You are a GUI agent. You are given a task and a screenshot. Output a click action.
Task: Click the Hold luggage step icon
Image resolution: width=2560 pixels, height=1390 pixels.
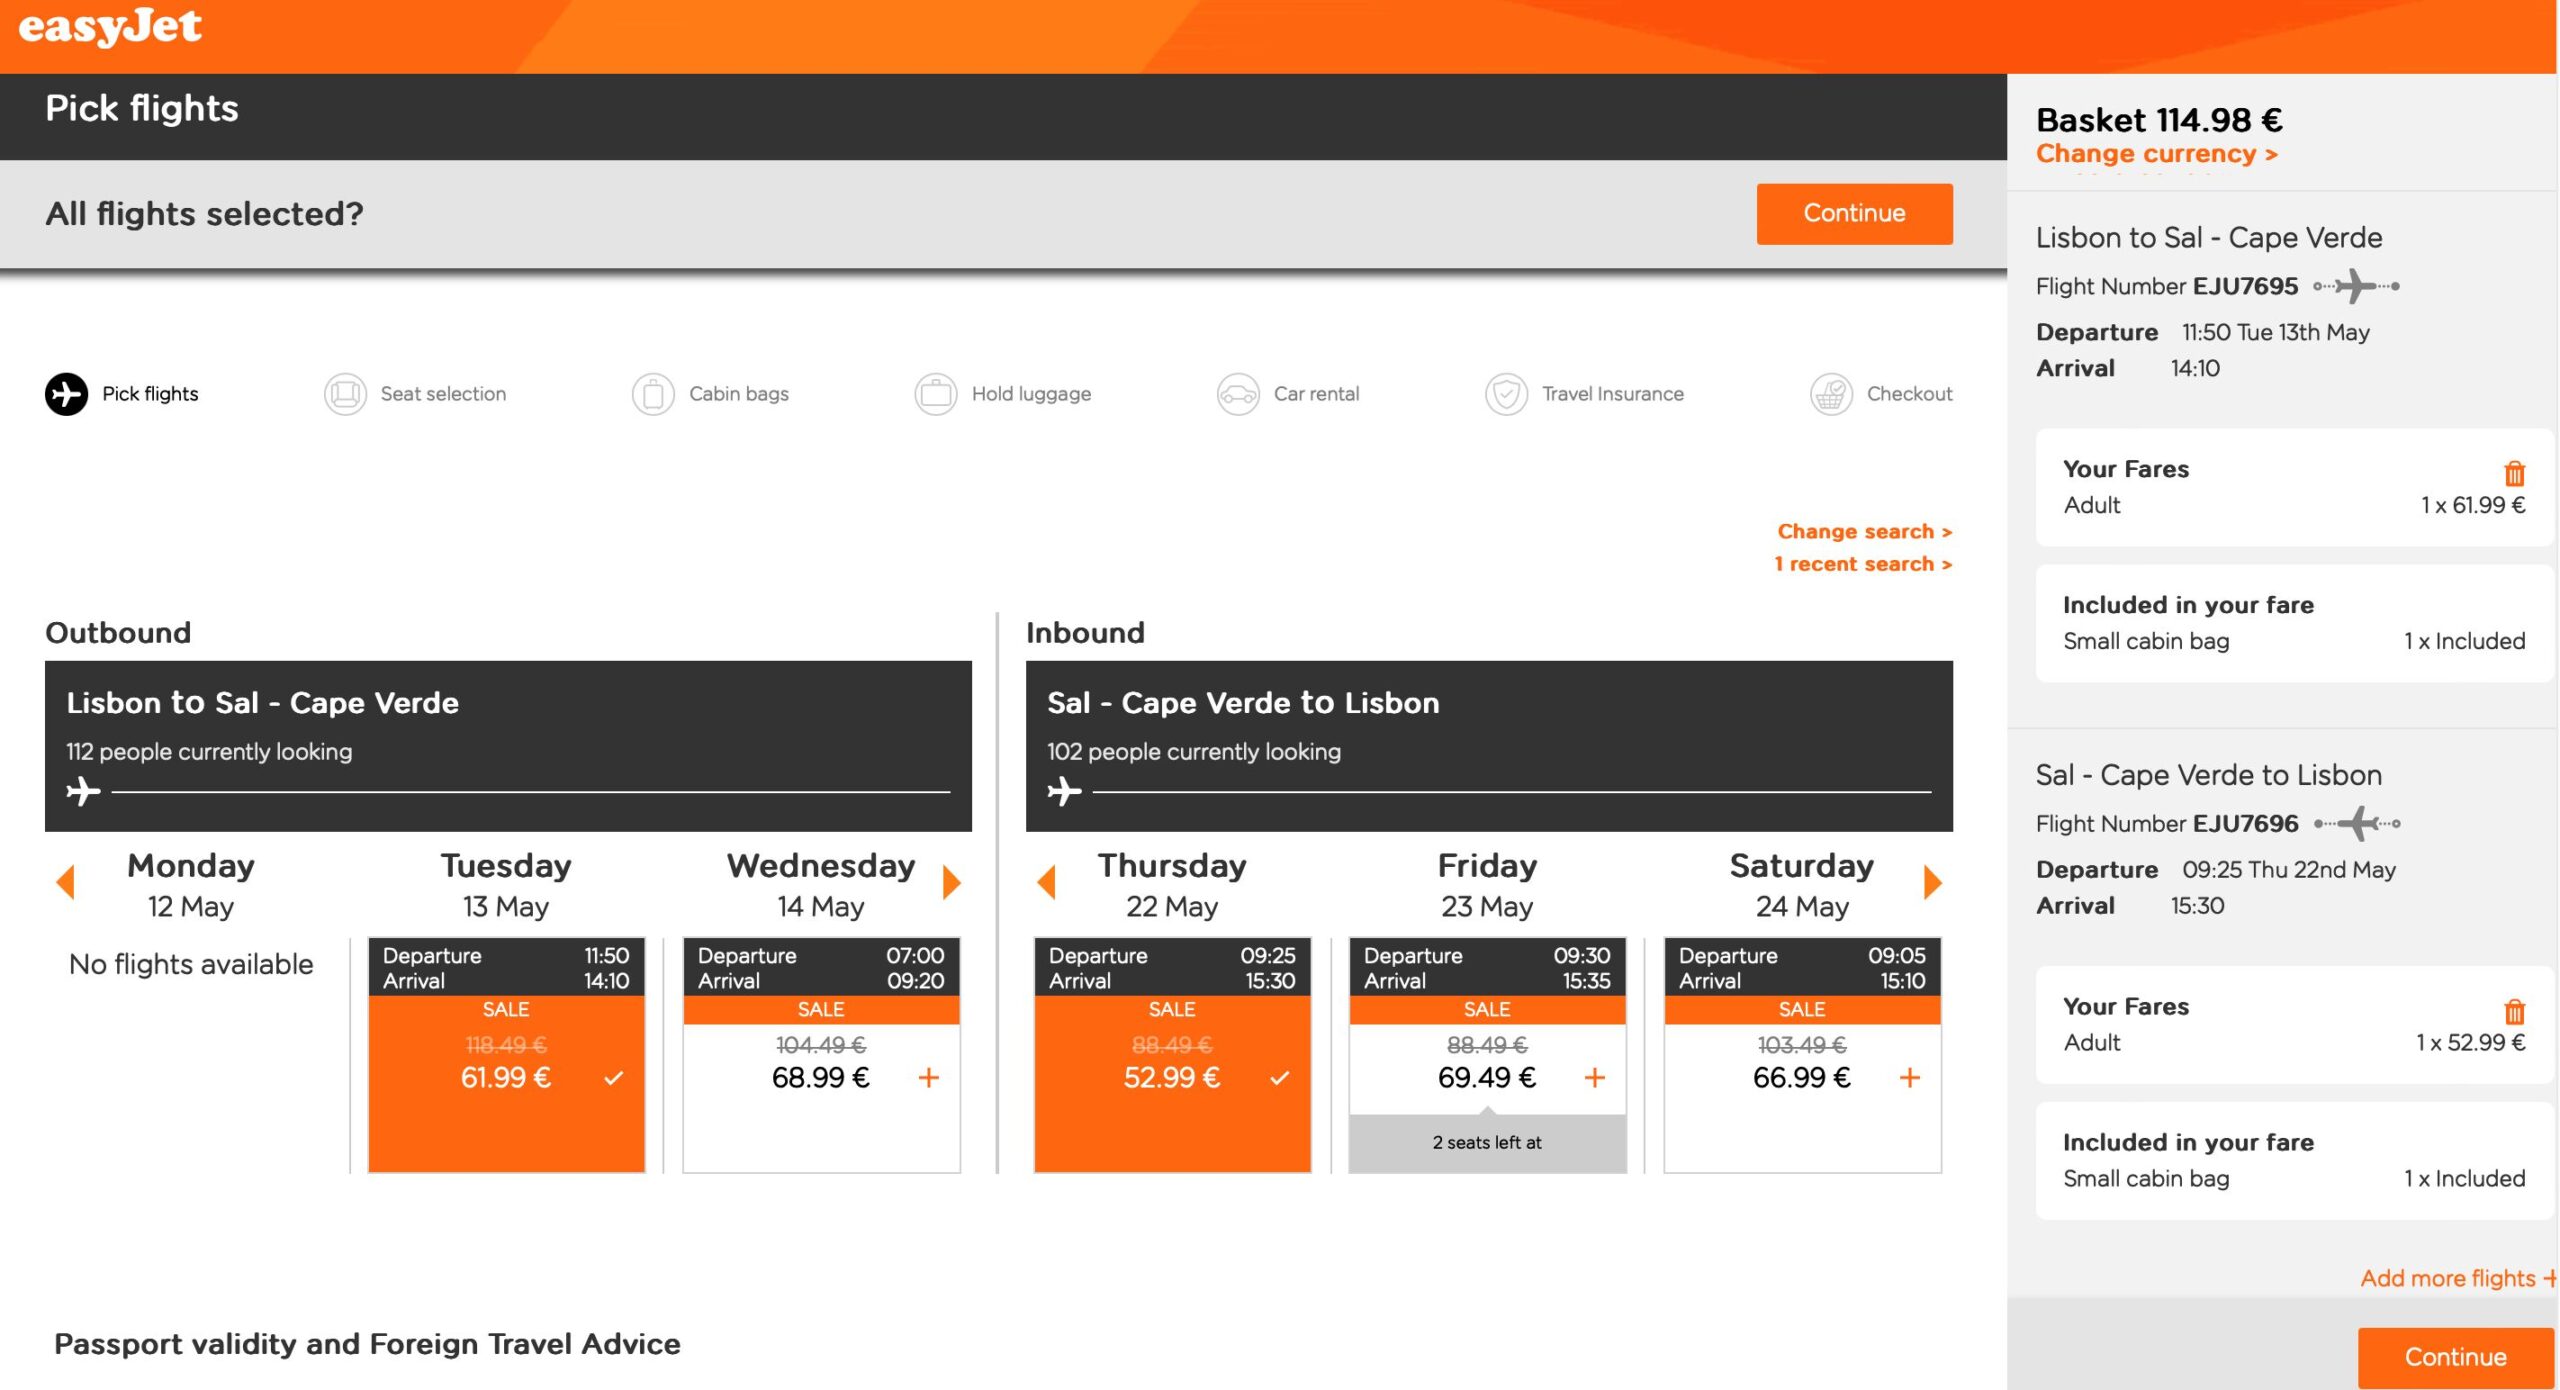(936, 394)
